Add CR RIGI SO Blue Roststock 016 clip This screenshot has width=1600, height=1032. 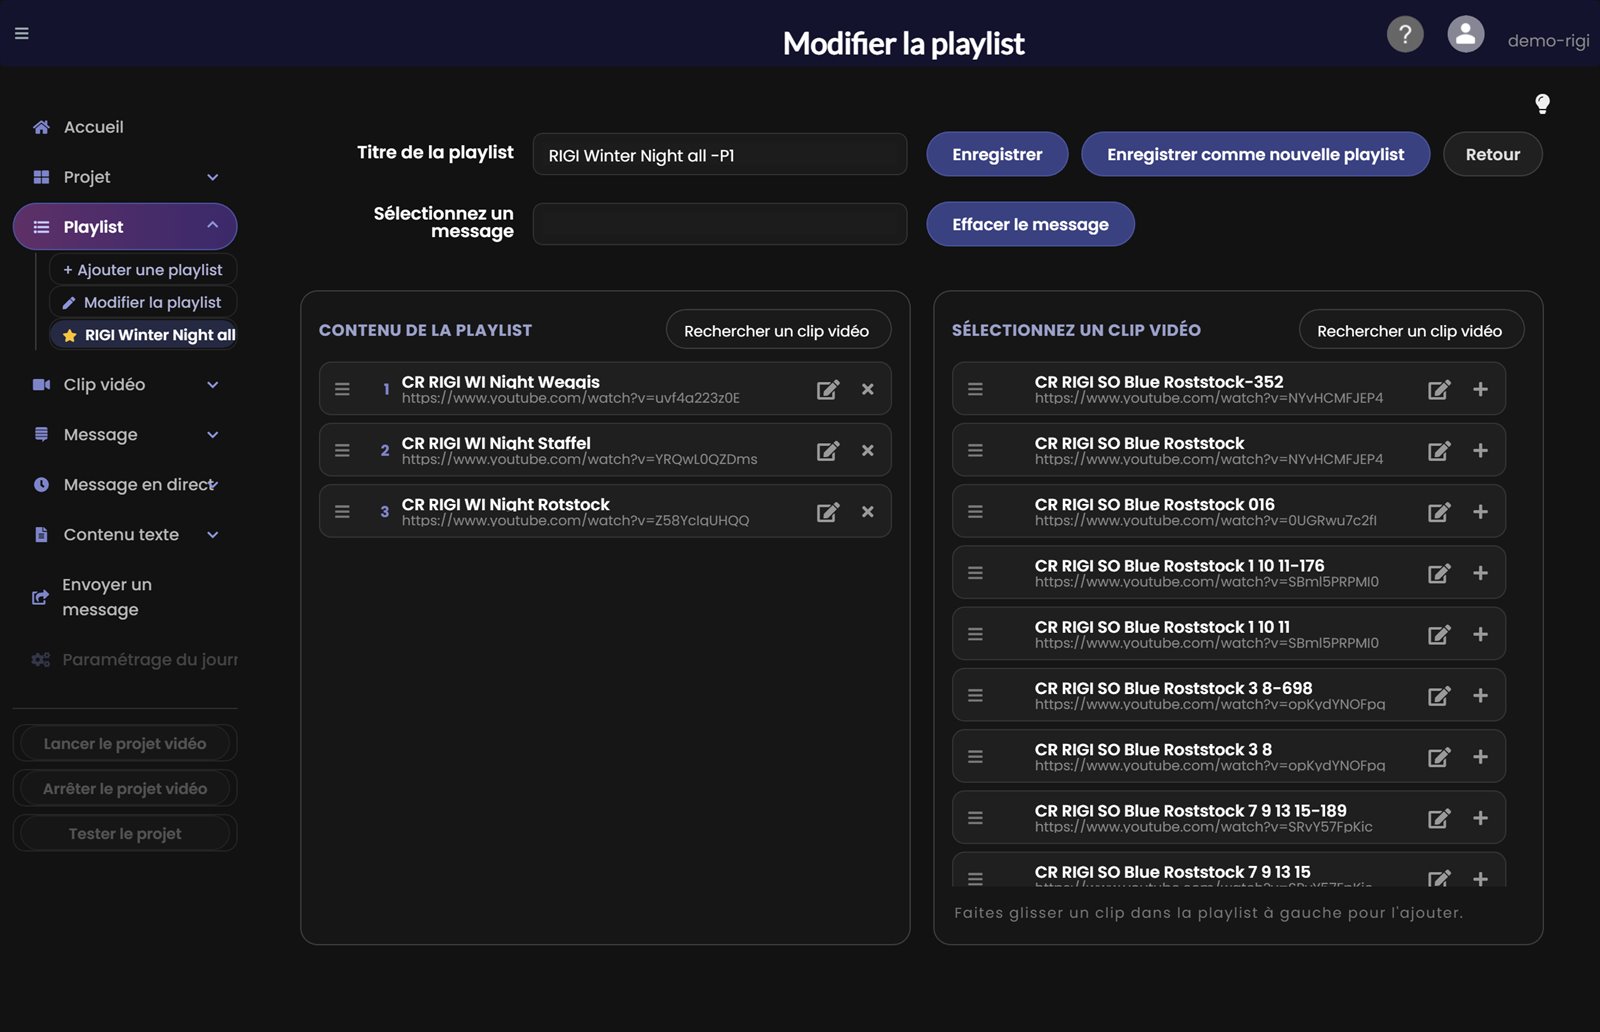(1481, 512)
